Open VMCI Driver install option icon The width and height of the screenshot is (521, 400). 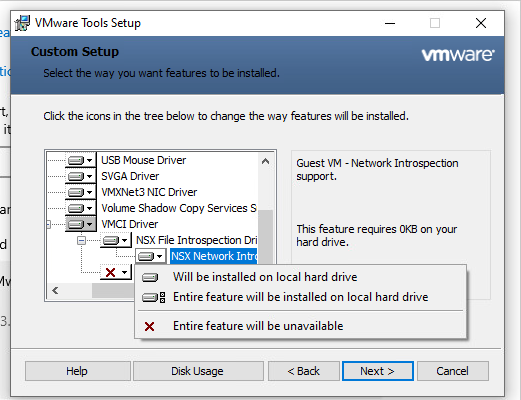pos(80,224)
